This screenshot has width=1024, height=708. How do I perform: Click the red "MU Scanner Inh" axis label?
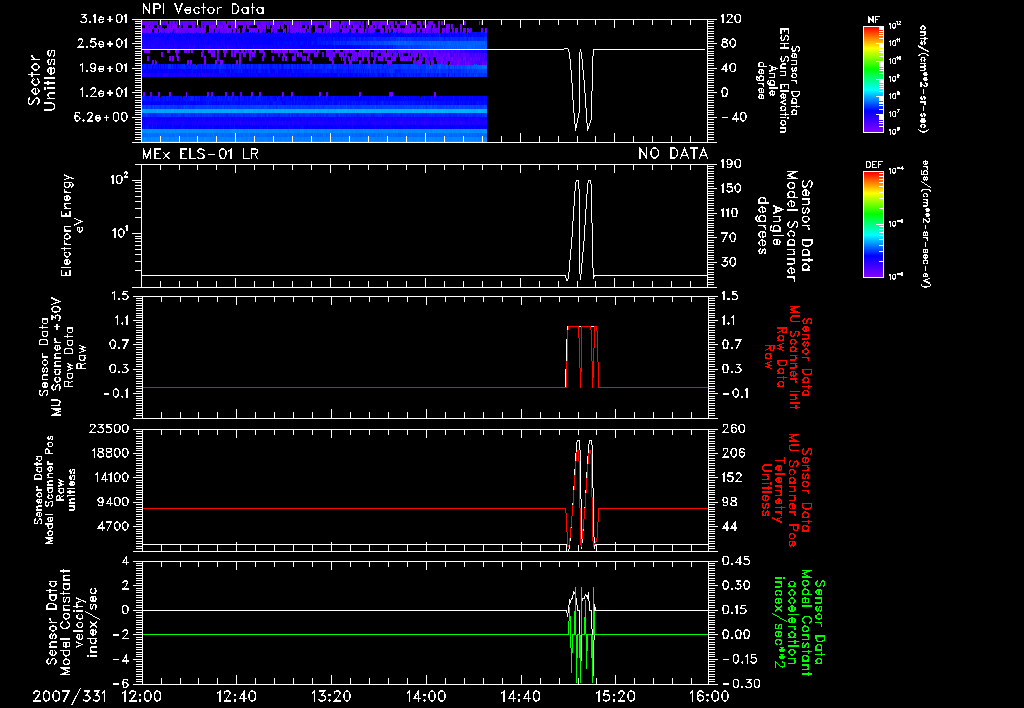(x=787, y=357)
